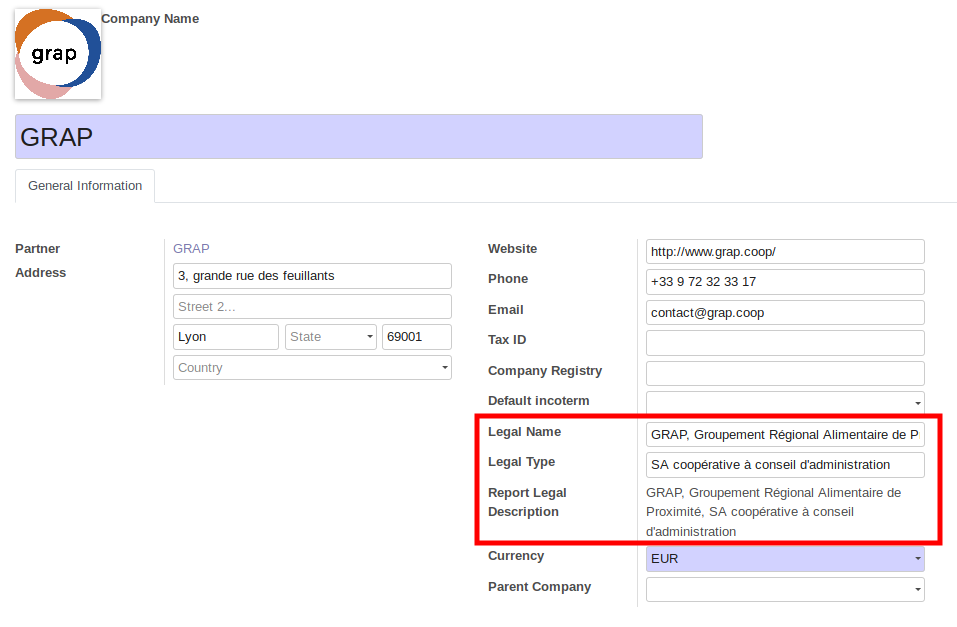Click the Tax ID label
The image size is (957, 627).
[507, 339]
